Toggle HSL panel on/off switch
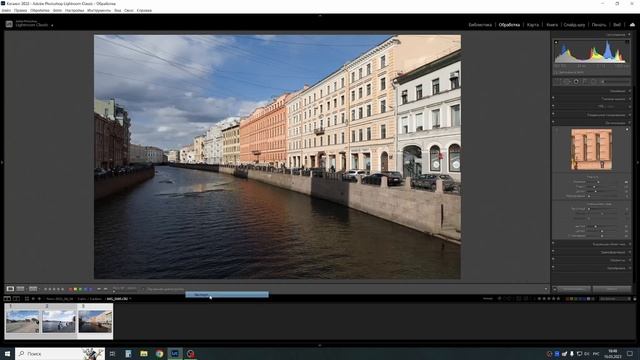The height and width of the screenshot is (360, 640). (553, 106)
